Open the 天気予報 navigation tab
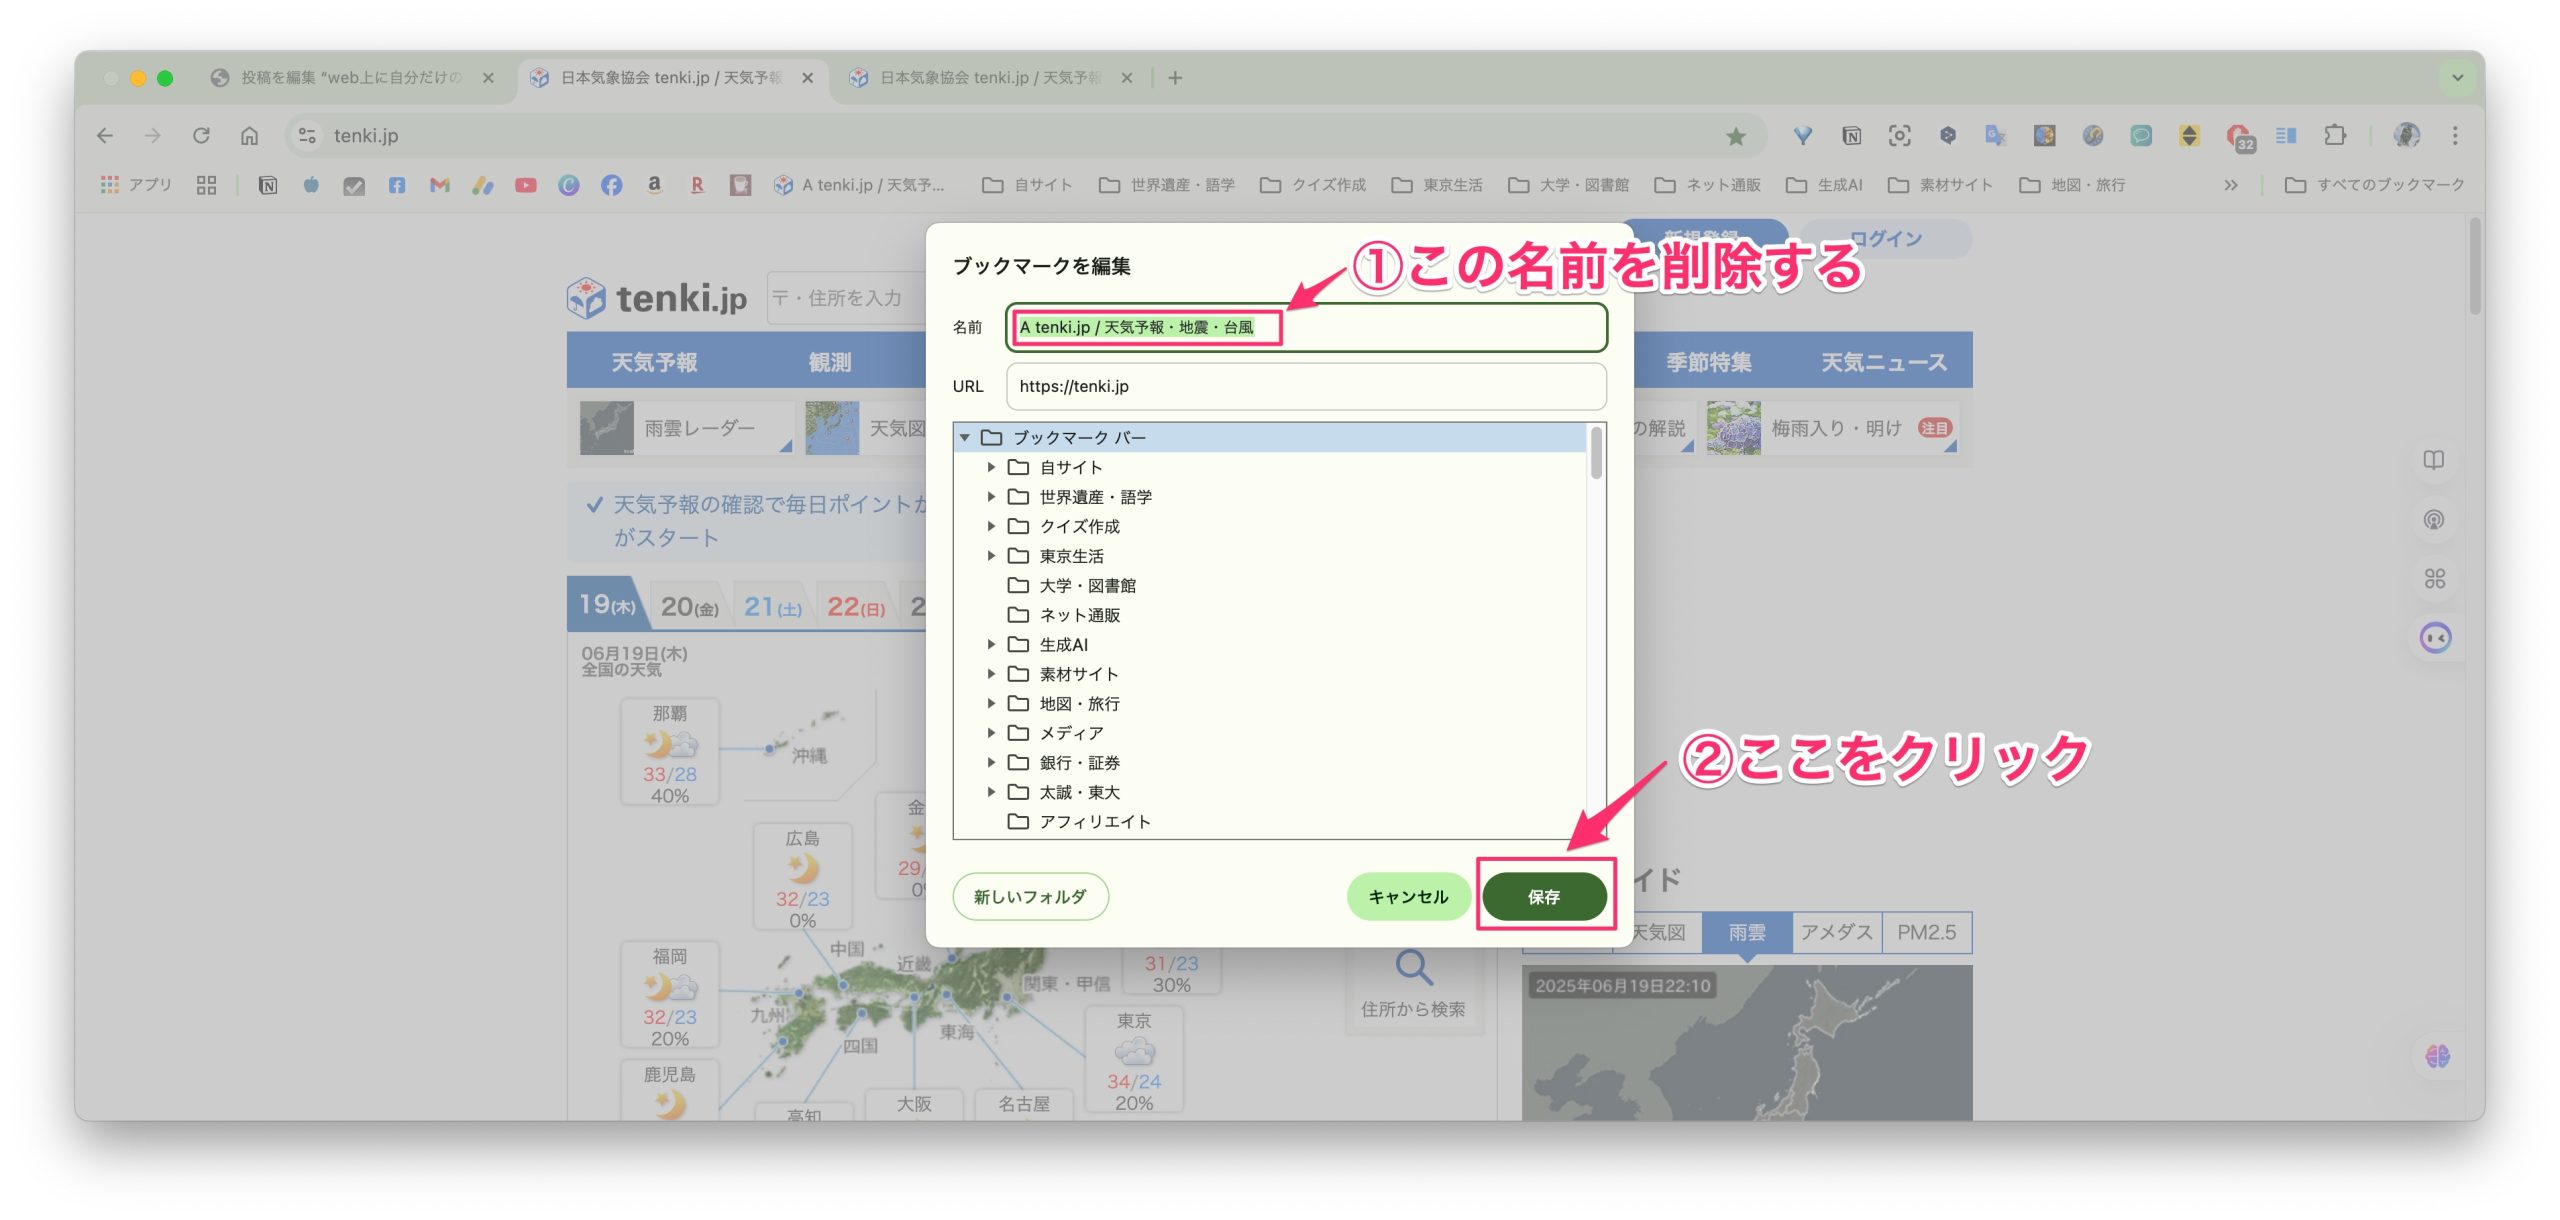 coord(654,362)
